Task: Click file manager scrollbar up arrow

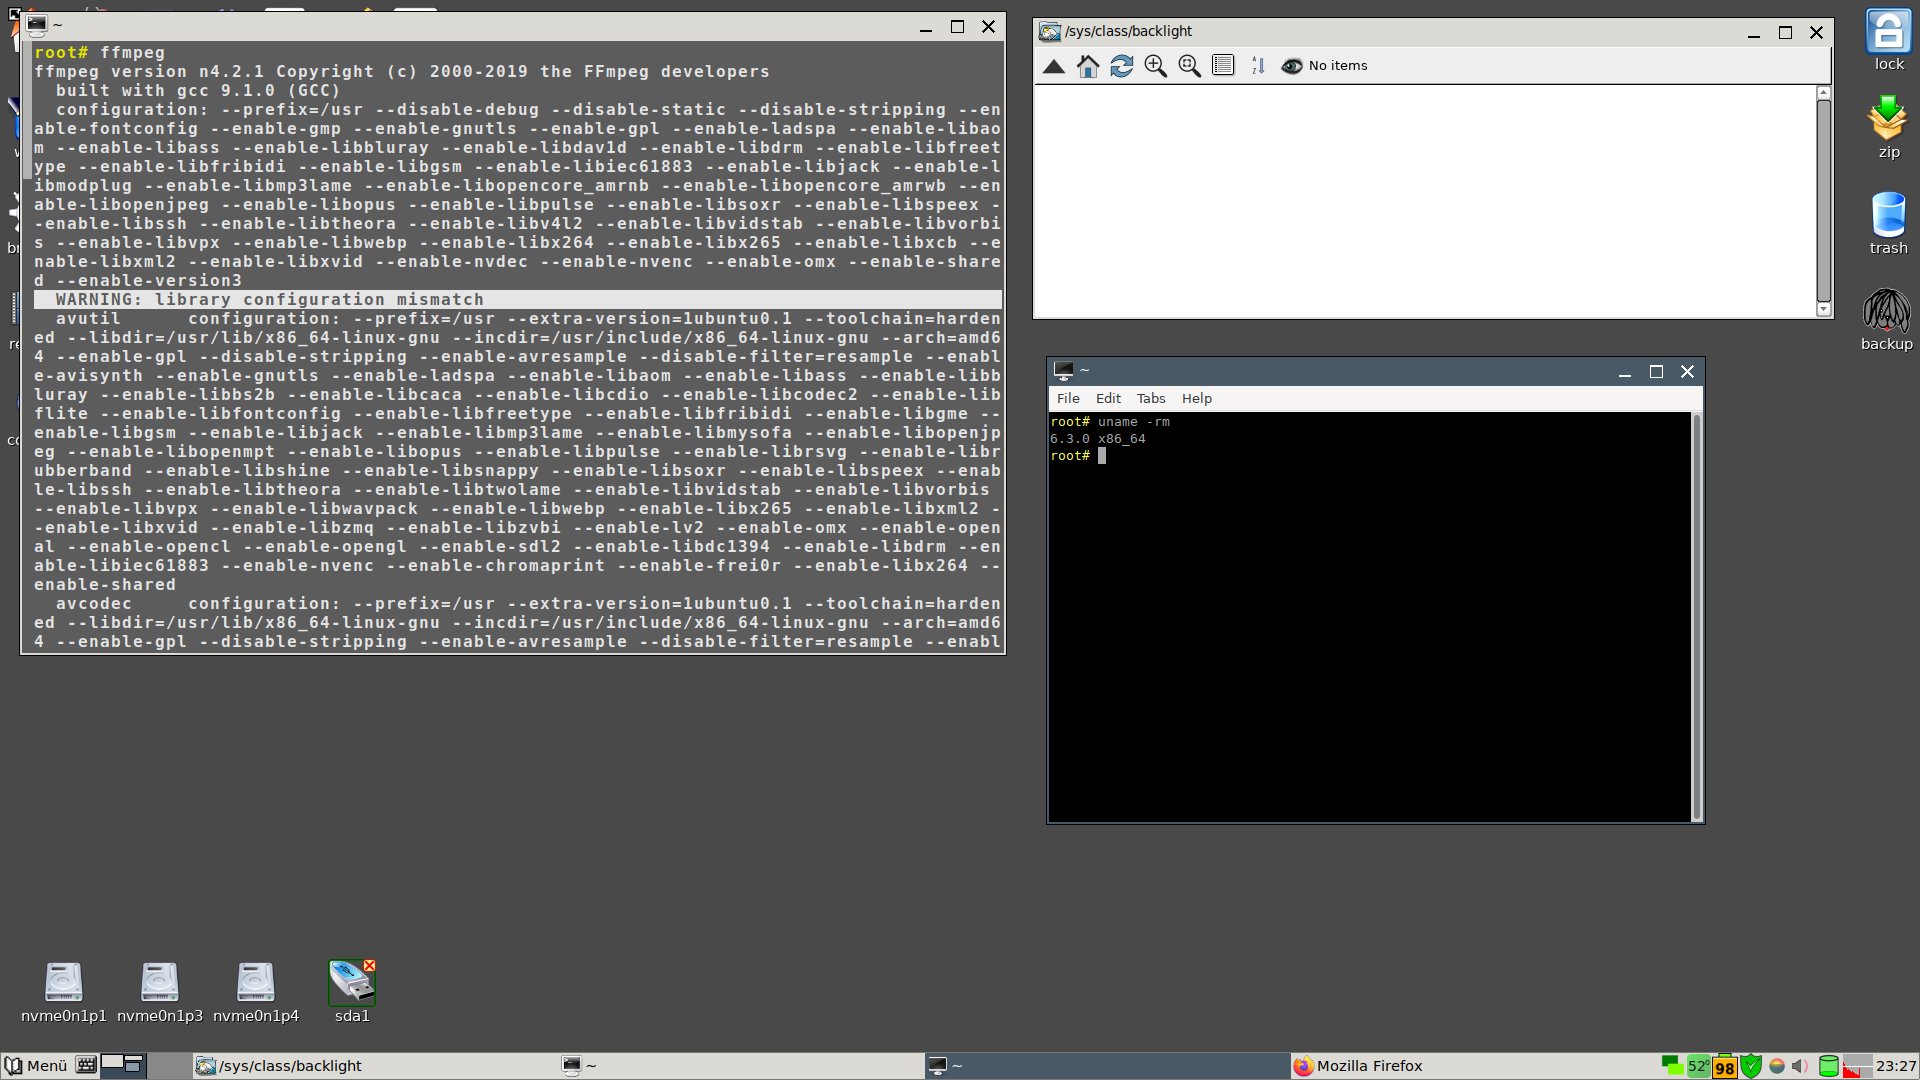Action: [1824, 92]
